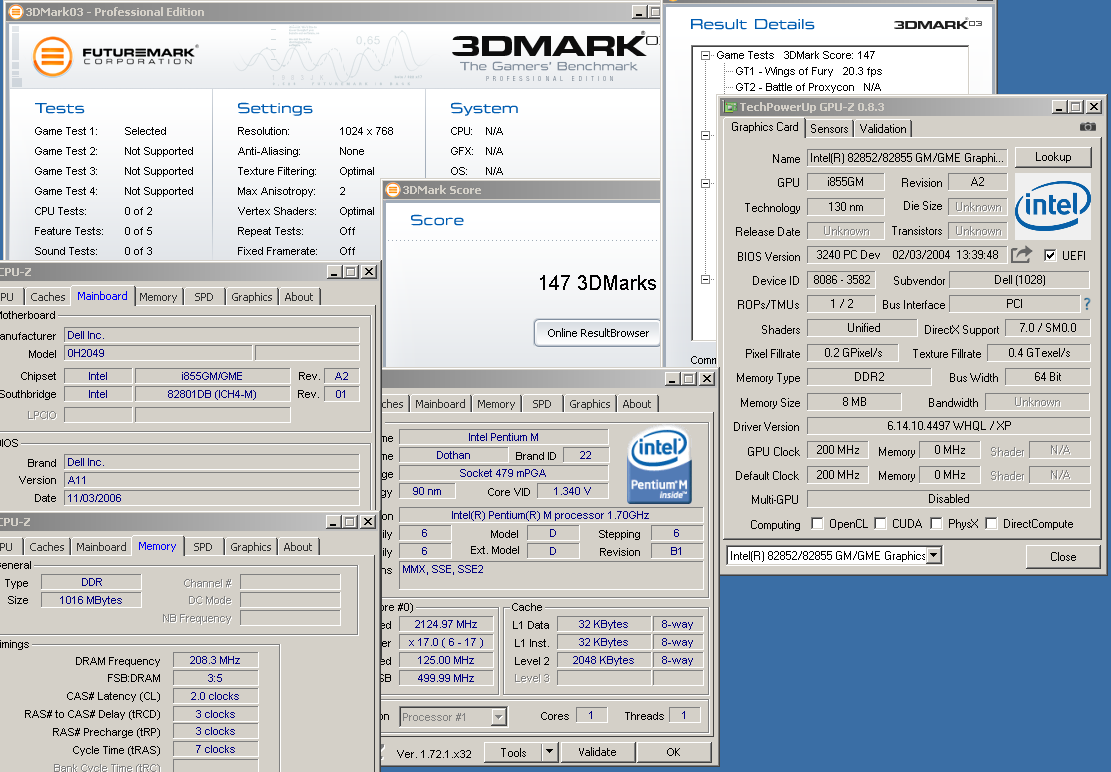
Task: Select the Graphics Card tab in GPU-Z
Action: click(764, 127)
